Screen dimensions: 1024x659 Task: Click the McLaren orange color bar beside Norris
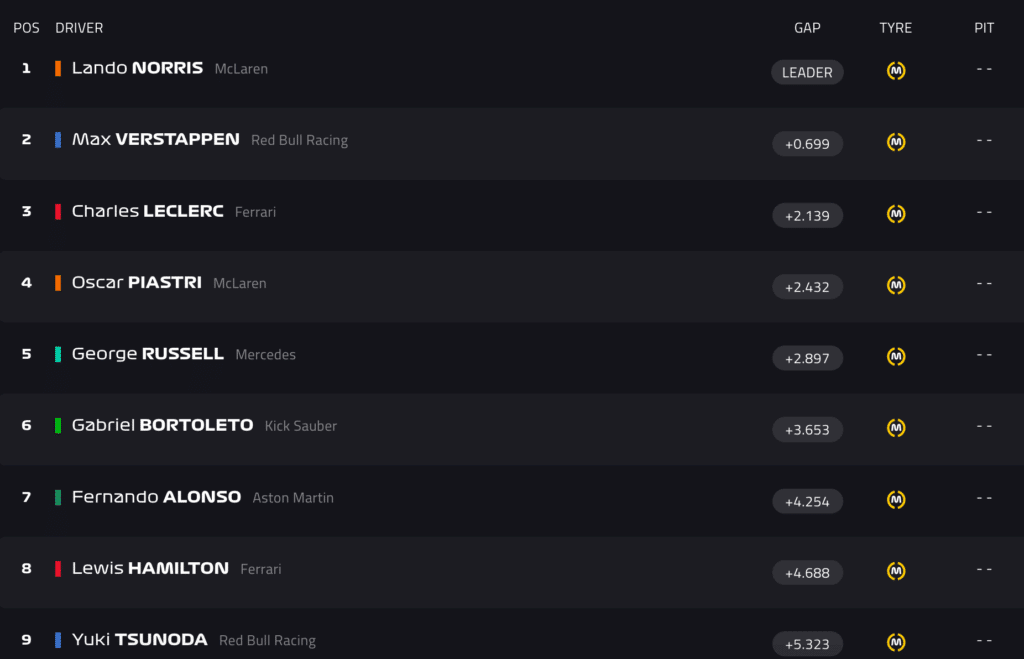tap(58, 68)
